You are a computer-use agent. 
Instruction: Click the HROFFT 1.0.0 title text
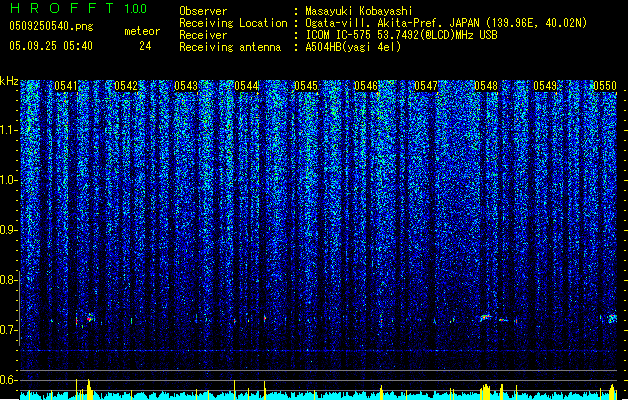(x=79, y=8)
